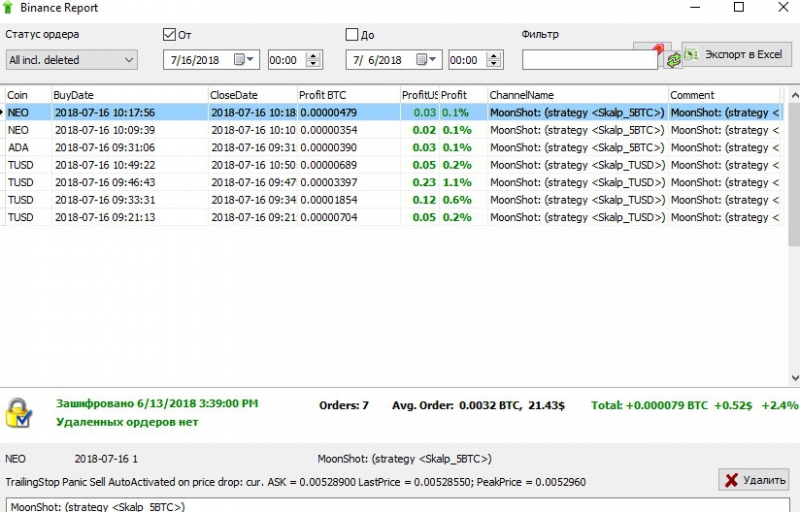800x512 pixels.
Task: Click the partly hidden red-icon button above the refresh icon
Action: [x=652, y=46]
